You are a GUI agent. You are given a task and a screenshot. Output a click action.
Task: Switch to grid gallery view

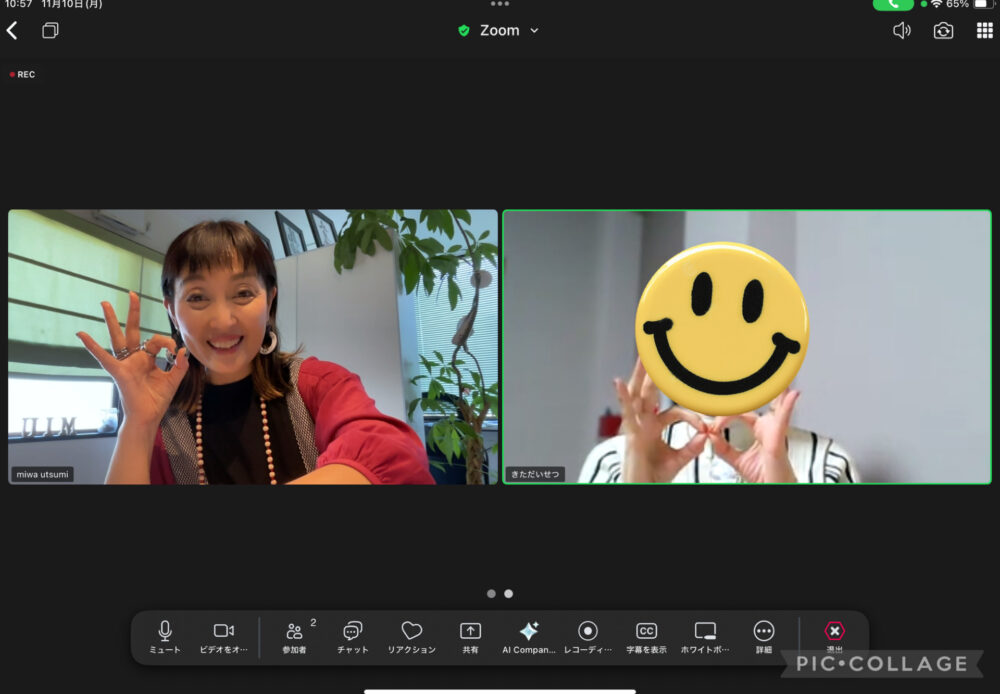point(984,31)
